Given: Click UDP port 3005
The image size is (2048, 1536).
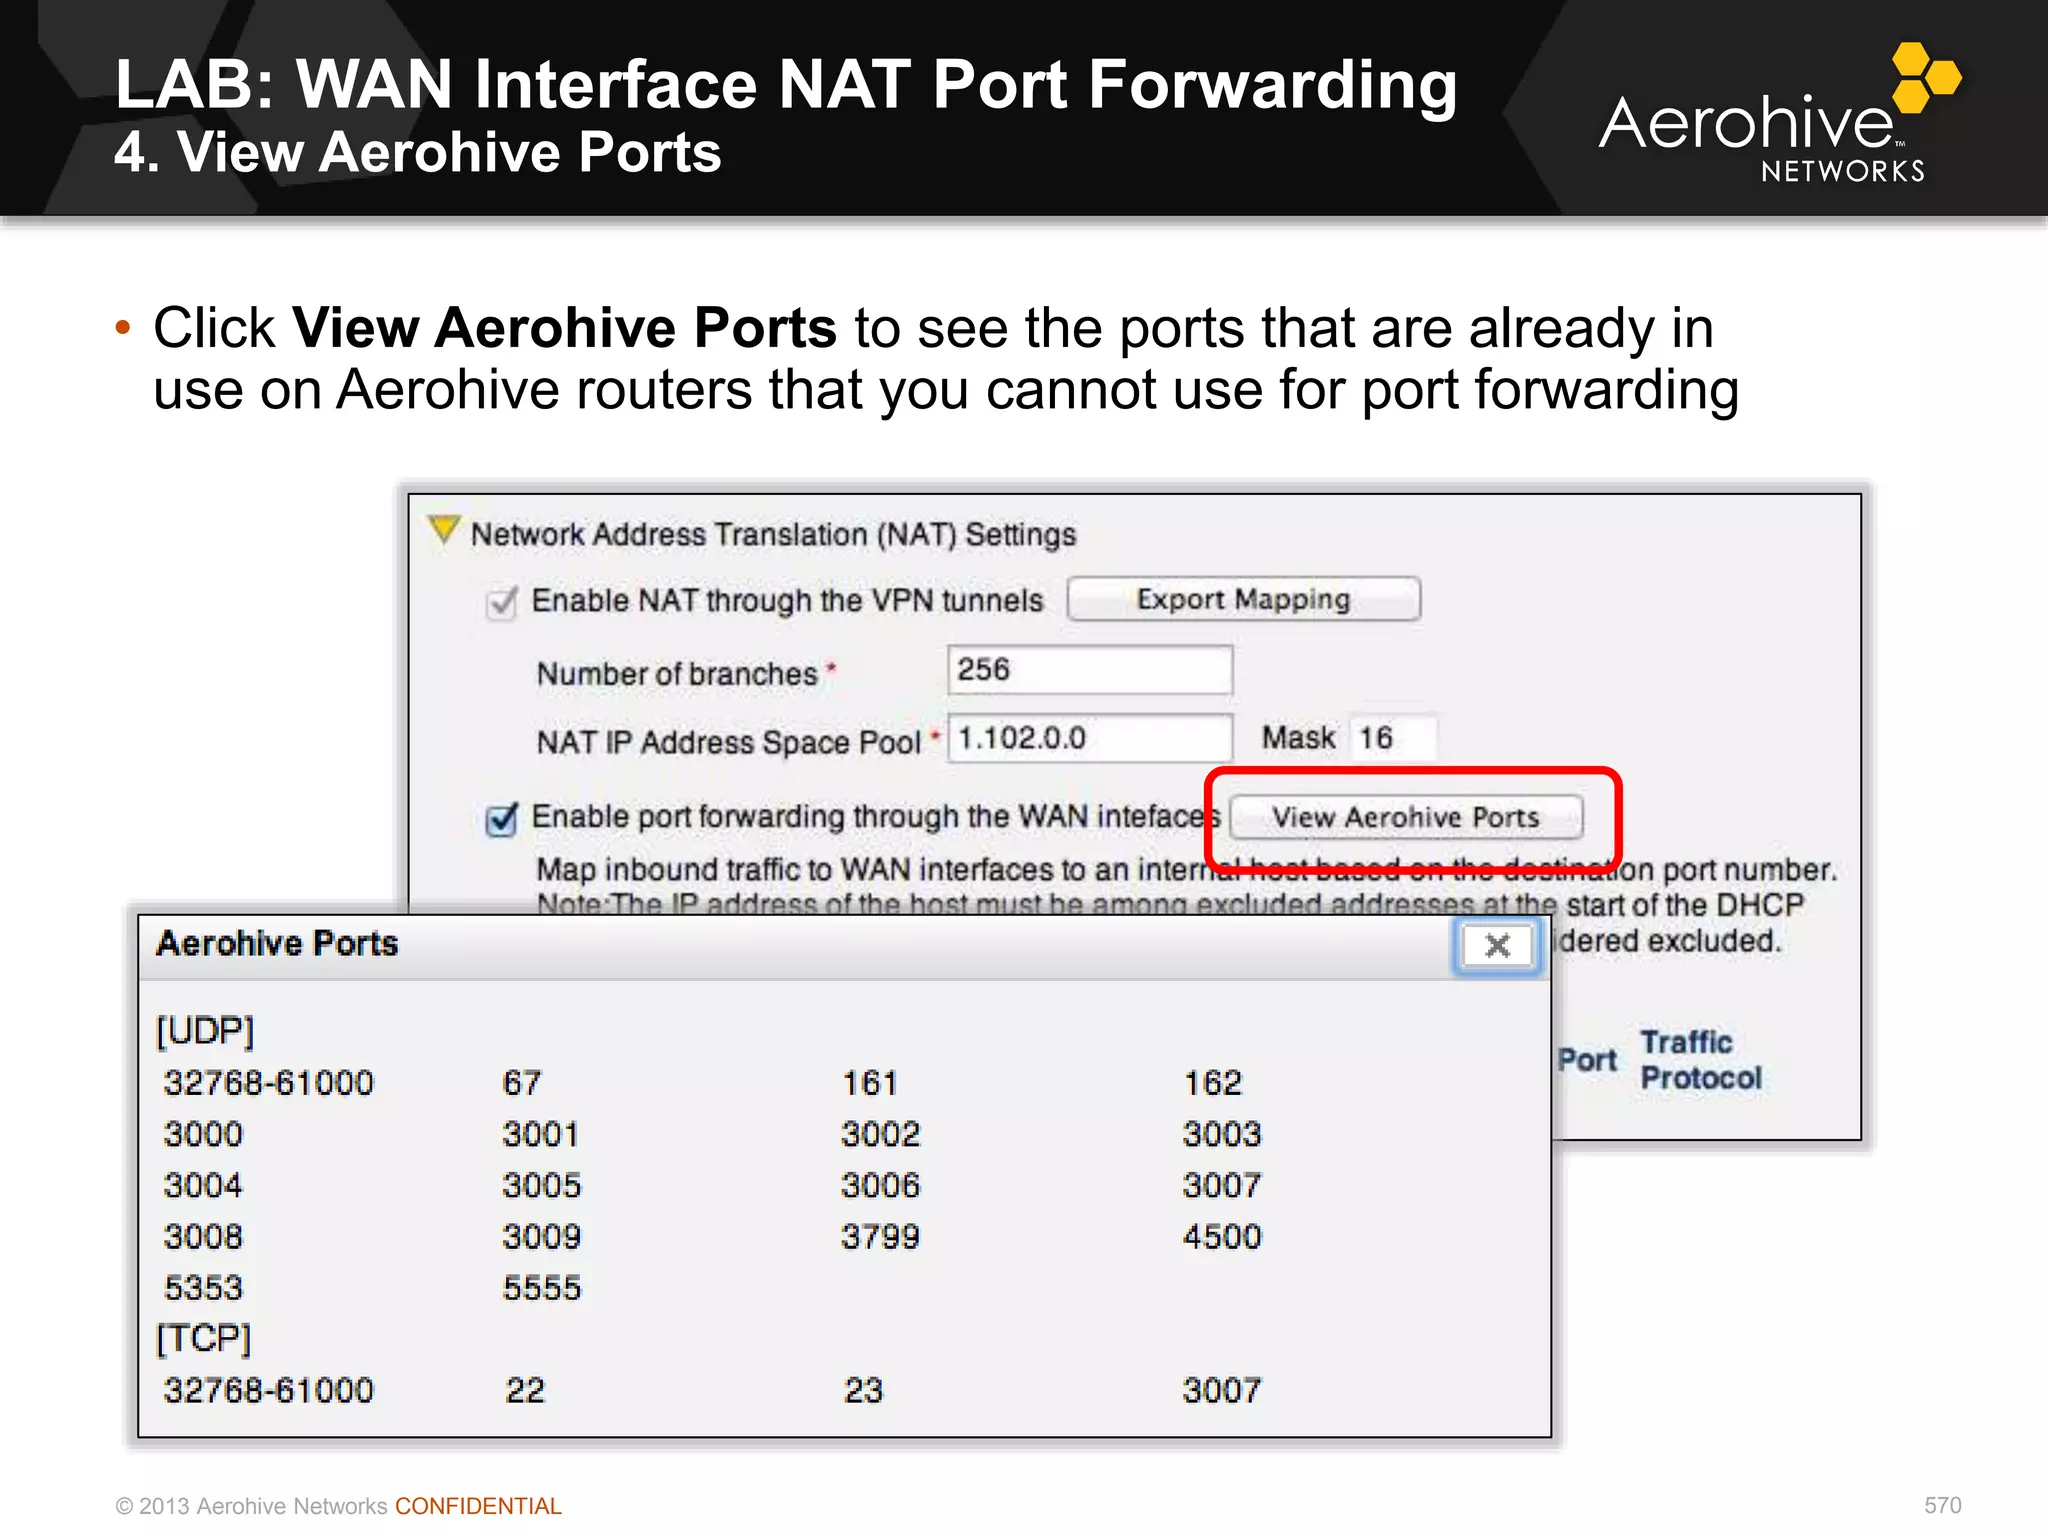Looking at the screenshot, I should (541, 1185).
